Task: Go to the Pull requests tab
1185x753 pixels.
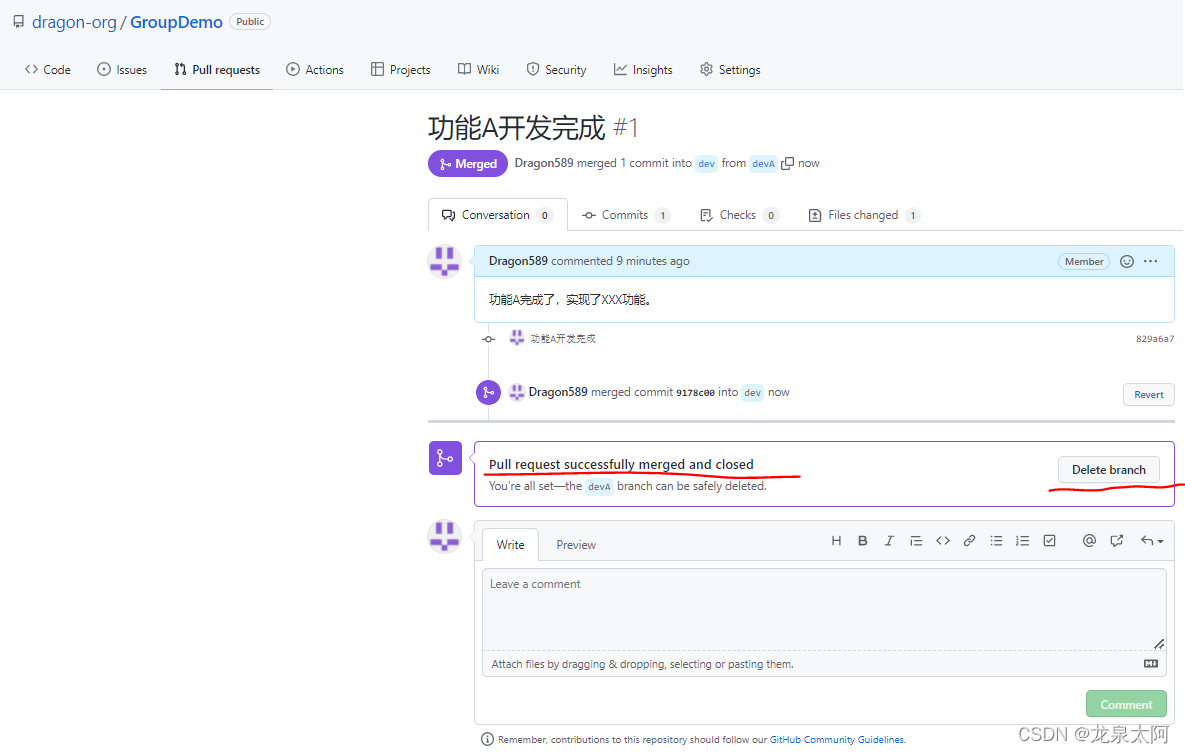Action: tap(217, 70)
